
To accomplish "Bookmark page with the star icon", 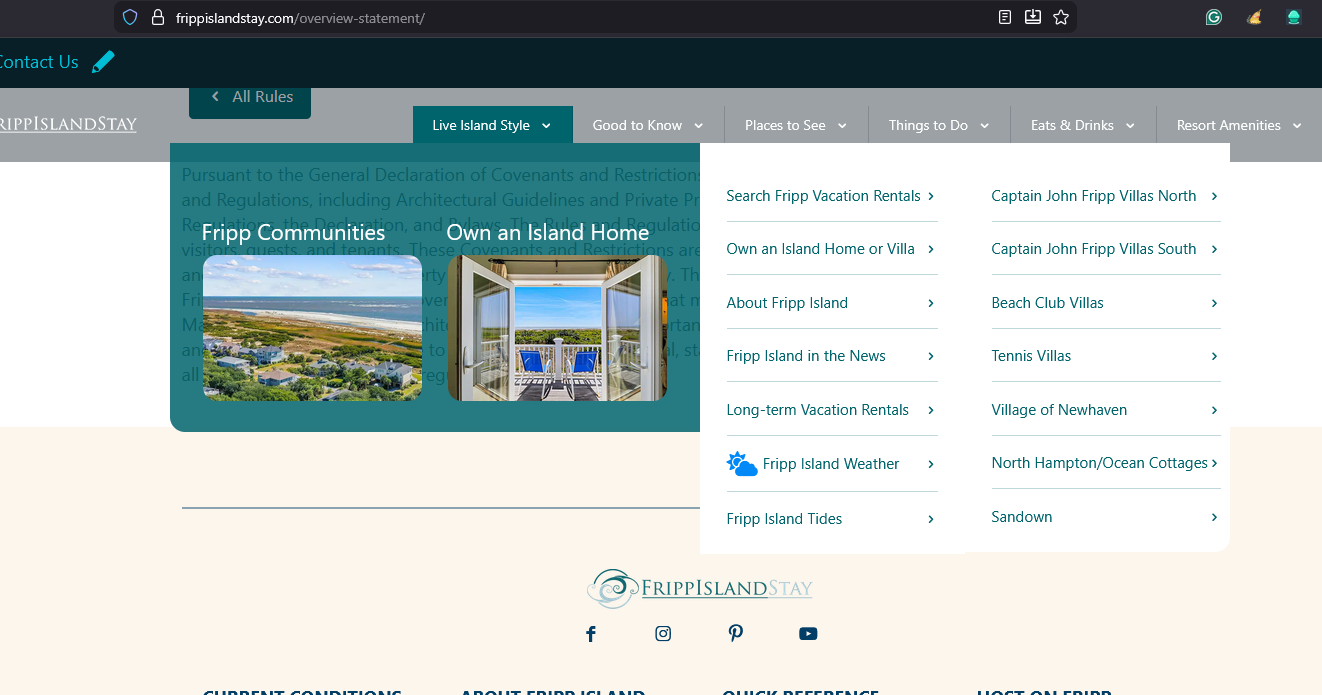I will pyautogui.click(x=1061, y=17).
